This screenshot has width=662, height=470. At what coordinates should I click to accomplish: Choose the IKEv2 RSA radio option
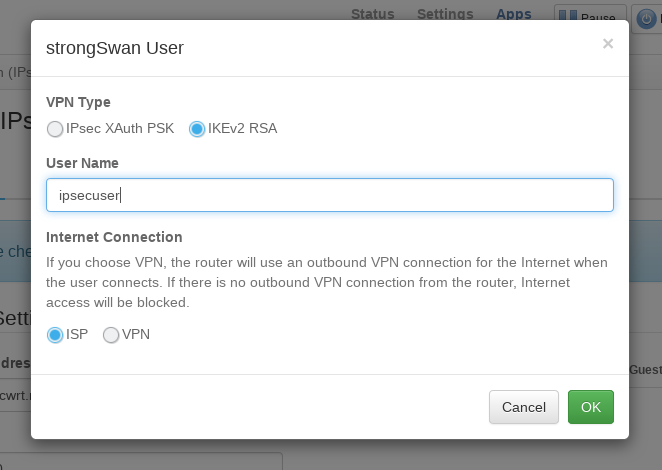pos(197,128)
